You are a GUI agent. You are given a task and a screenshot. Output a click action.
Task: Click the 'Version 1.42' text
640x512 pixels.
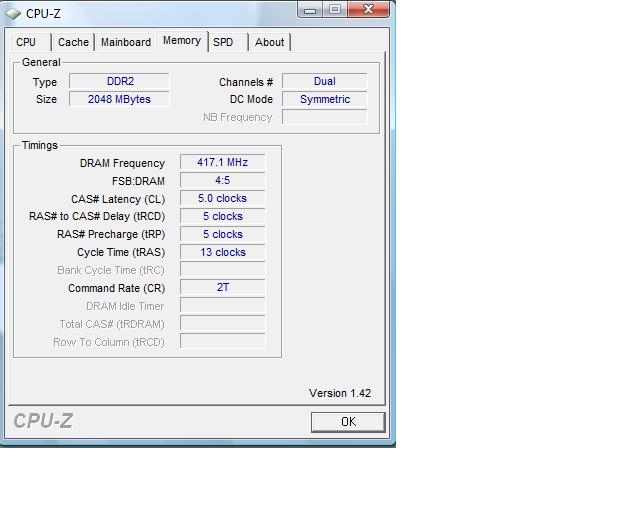(x=340, y=393)
